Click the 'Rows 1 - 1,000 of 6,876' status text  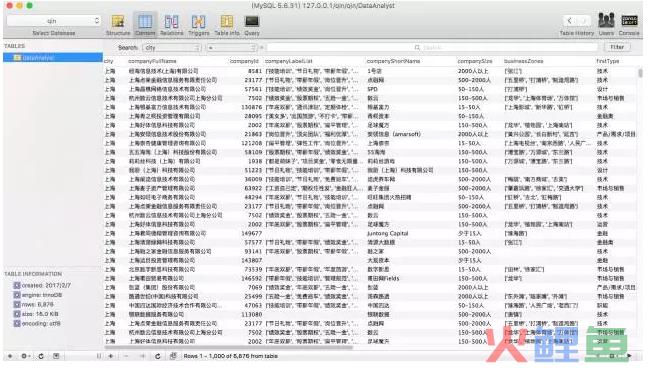coord(231,356)
